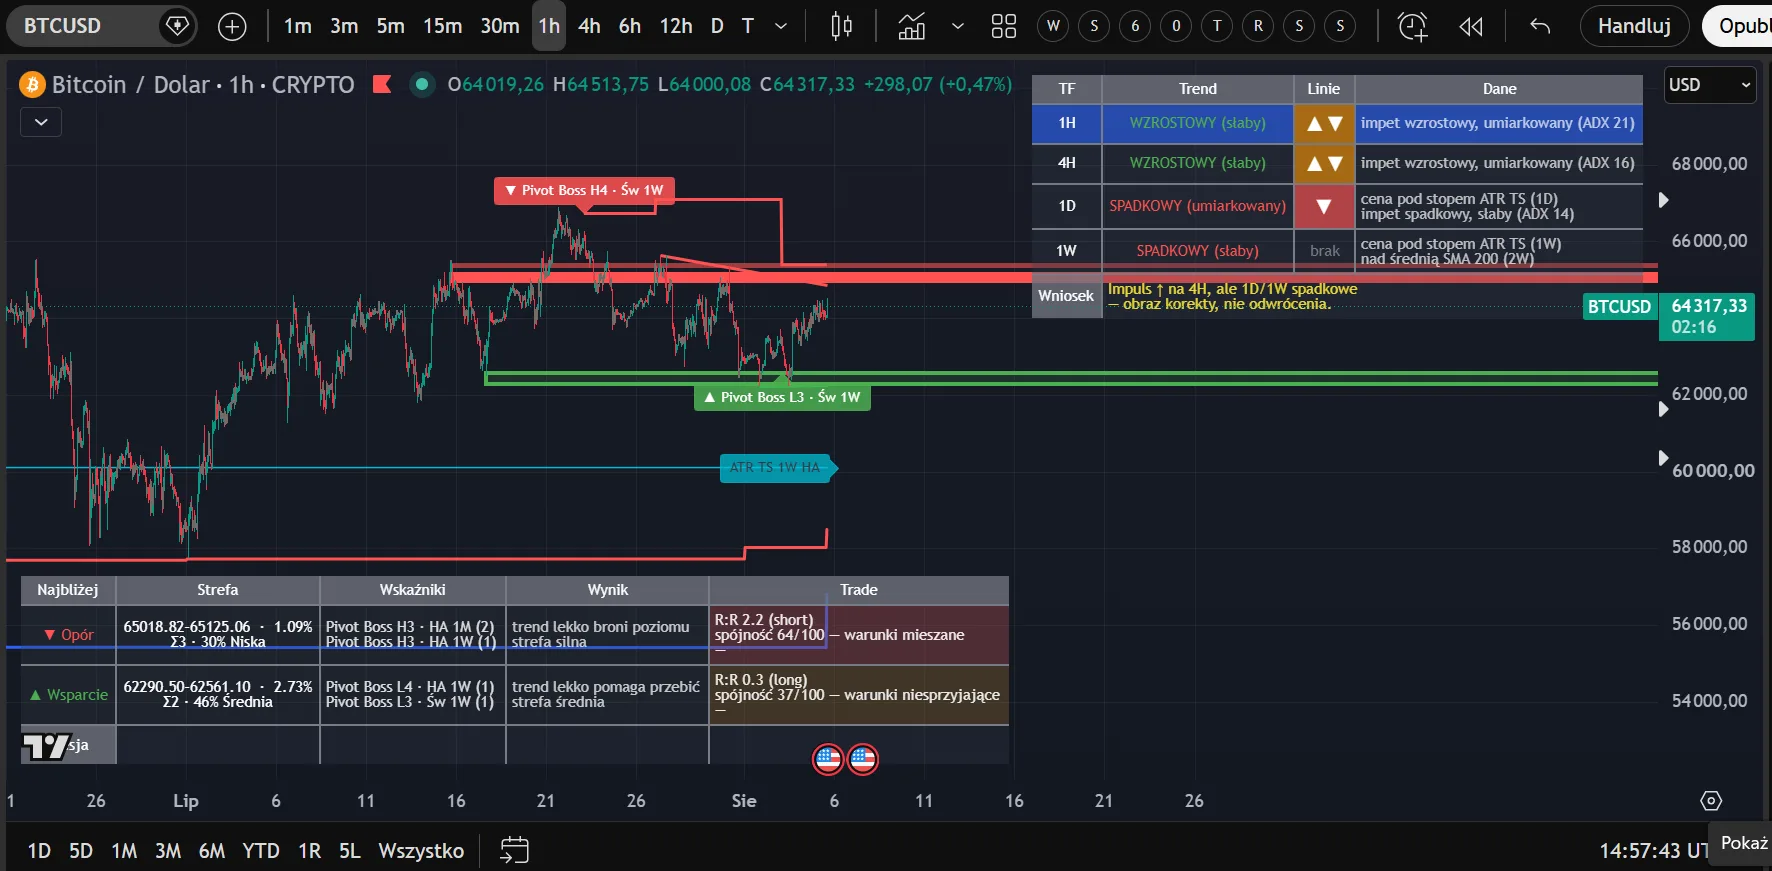Click the diamond premium icon beside BTCUSD
1772x871 pixels.
pyautogui.click(x=177, y=26)
